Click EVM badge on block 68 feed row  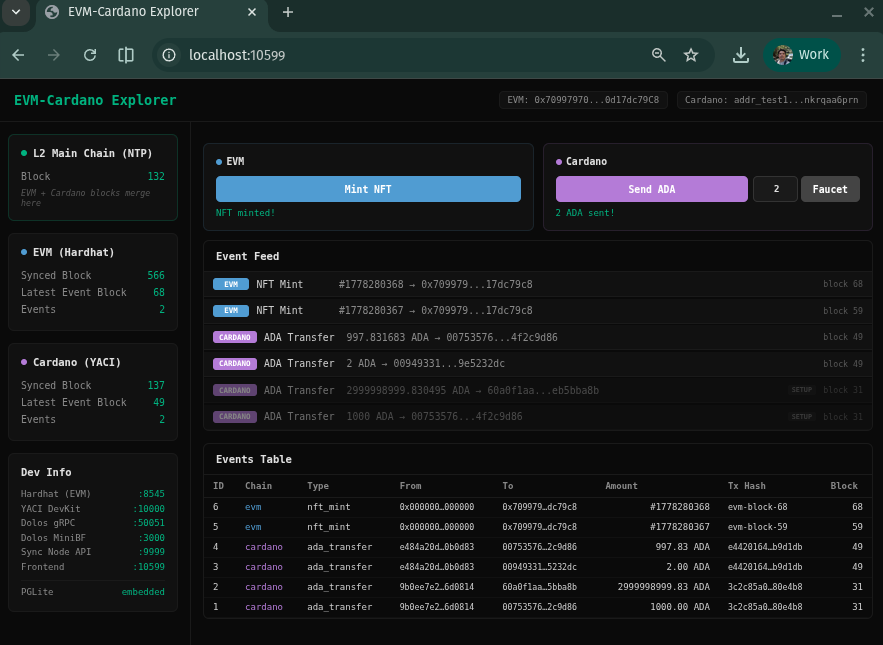tap(231, 284)
